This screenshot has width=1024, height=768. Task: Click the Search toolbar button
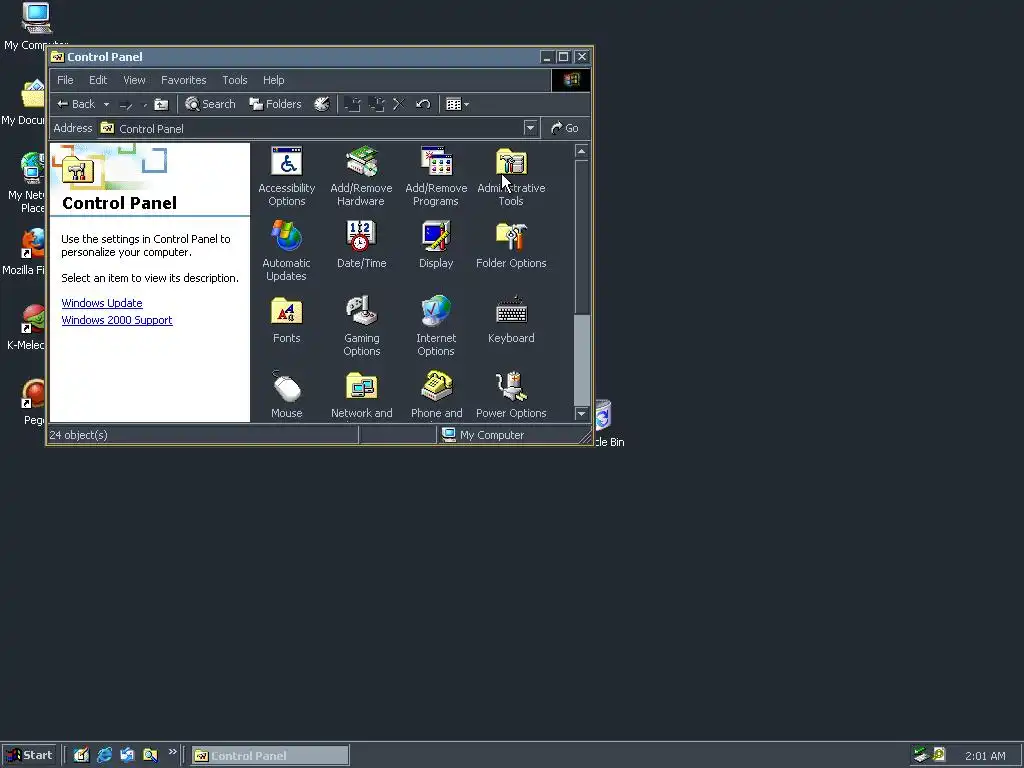click(x=210, y=104)
